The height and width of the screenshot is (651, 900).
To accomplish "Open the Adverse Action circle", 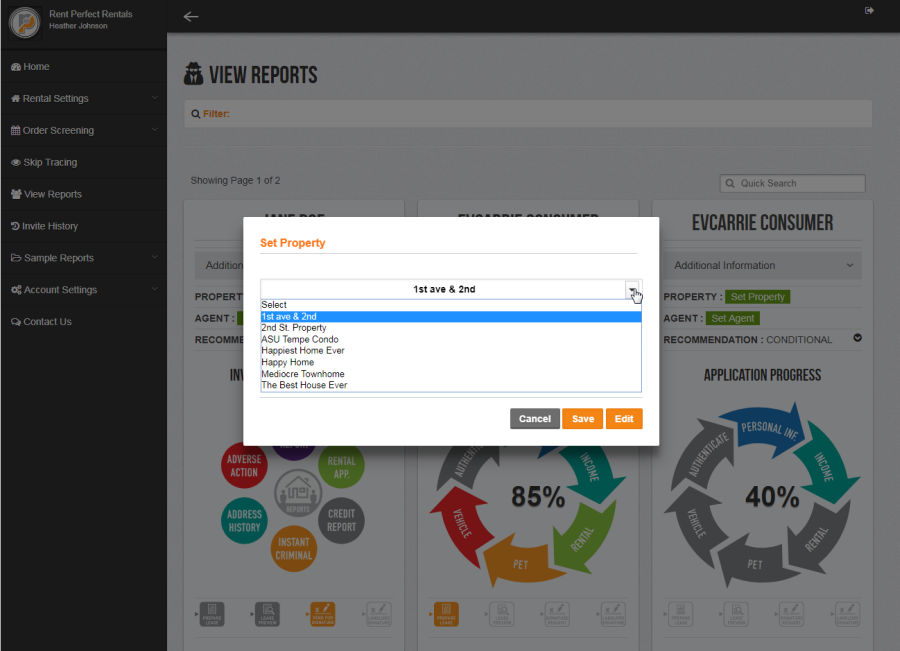I will tap(244, 466).
